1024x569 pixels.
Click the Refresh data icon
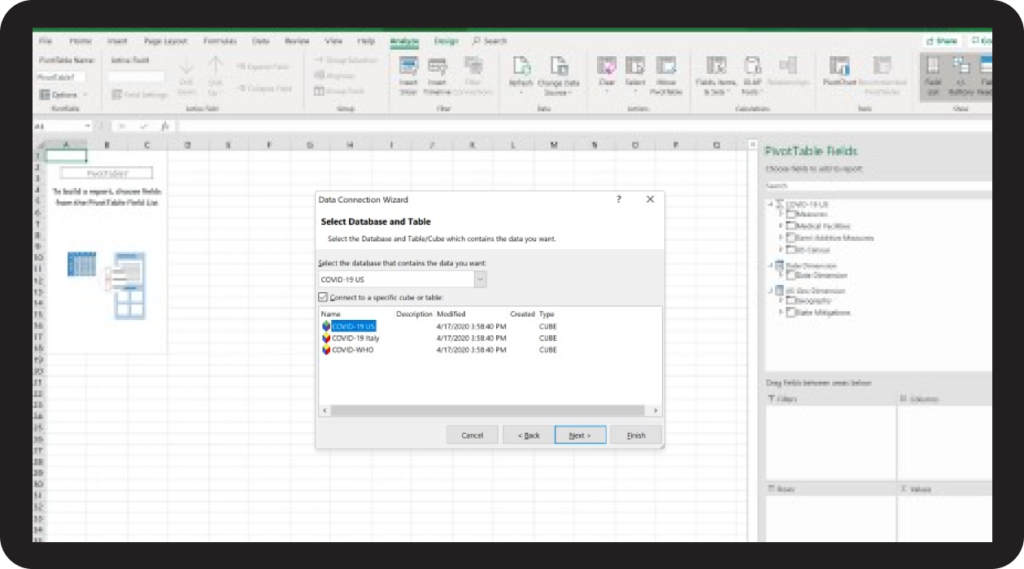(x=521, y=67)
